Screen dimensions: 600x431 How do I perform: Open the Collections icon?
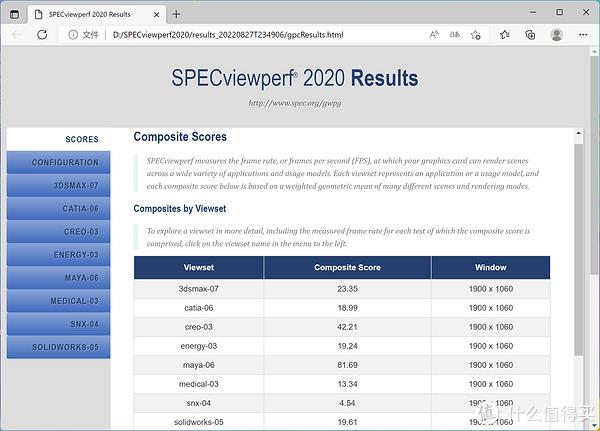click(x=530, y=35)
